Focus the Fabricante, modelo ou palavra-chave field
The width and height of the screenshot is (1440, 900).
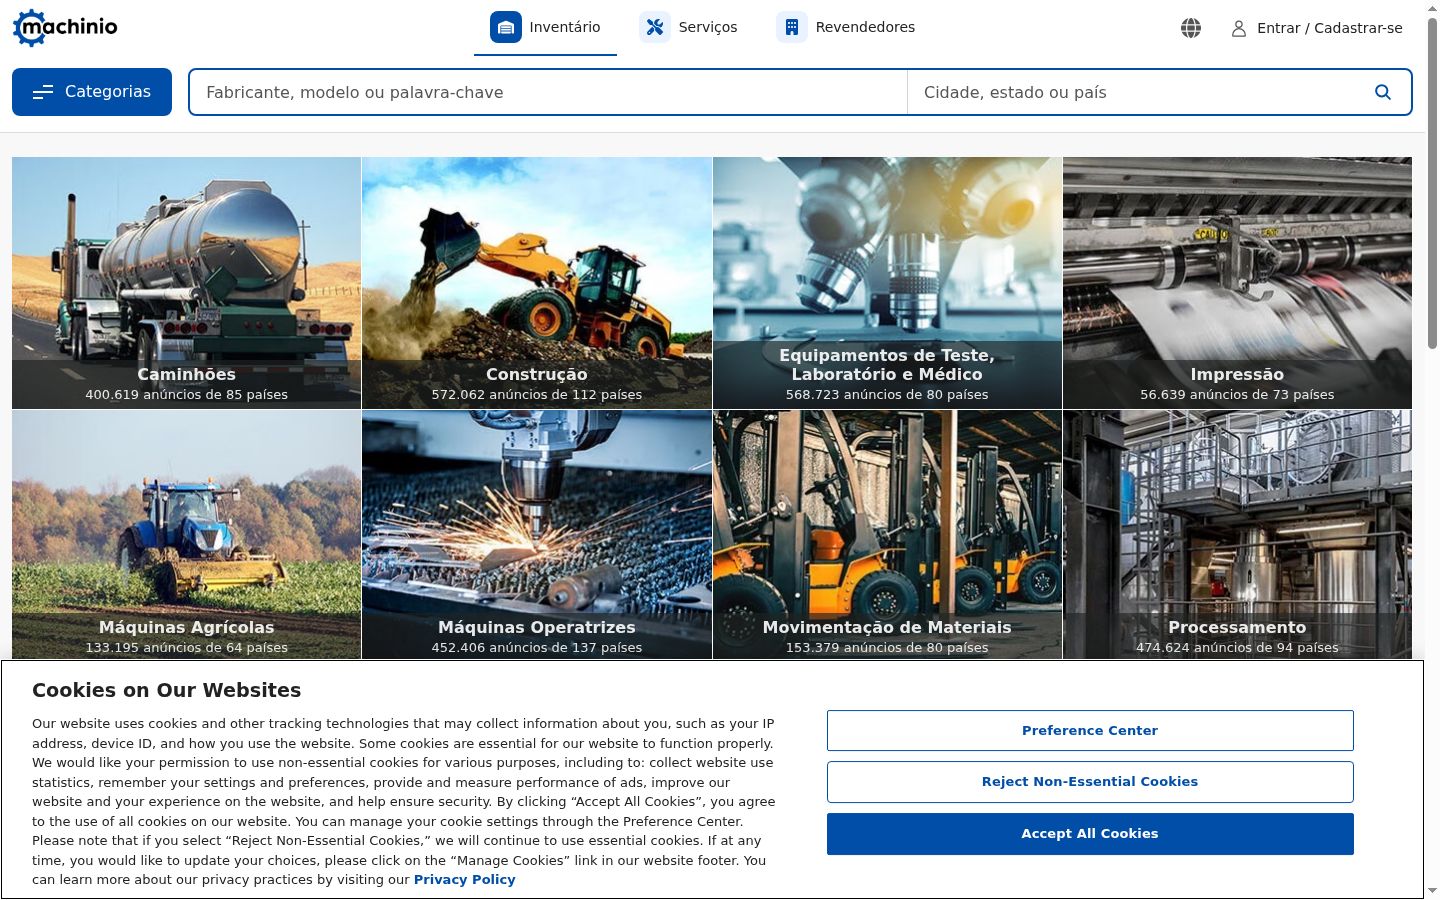(x=548, y=92)
